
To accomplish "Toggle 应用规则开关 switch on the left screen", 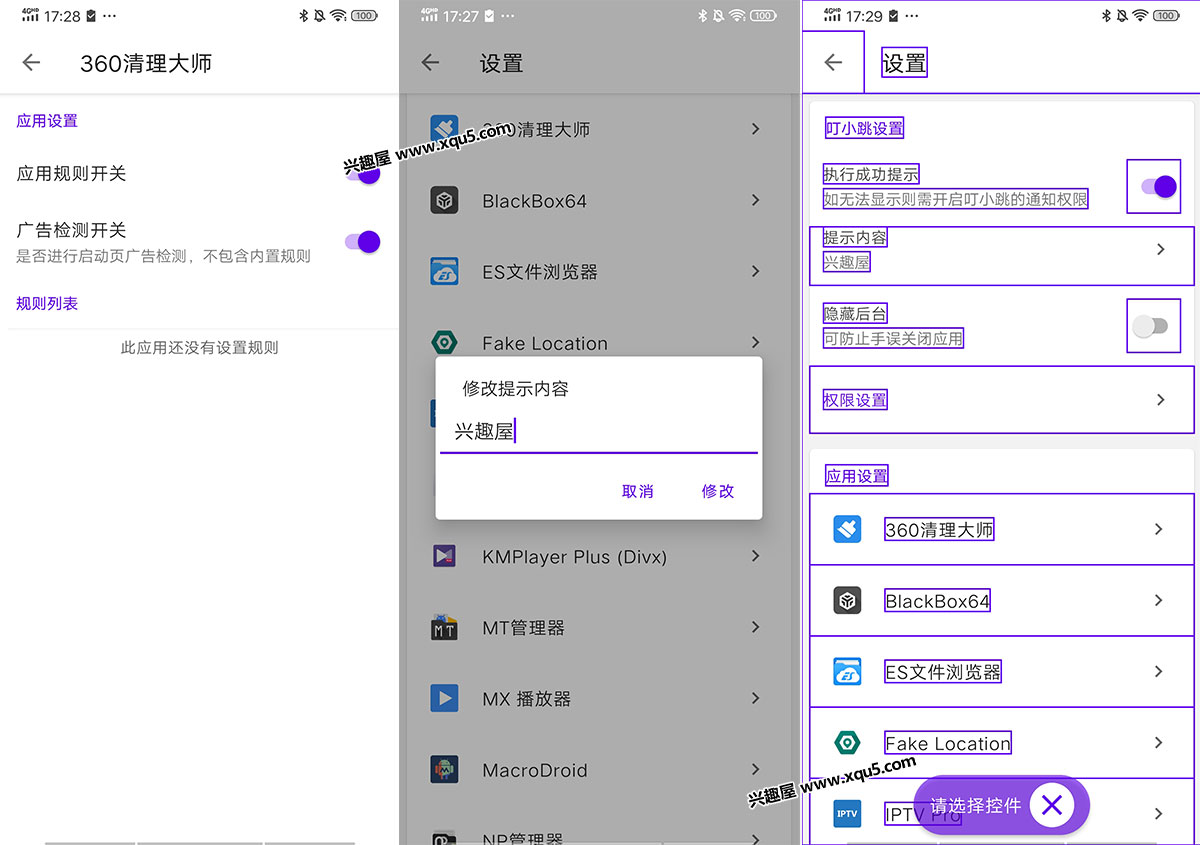I will tap(362, 174).
